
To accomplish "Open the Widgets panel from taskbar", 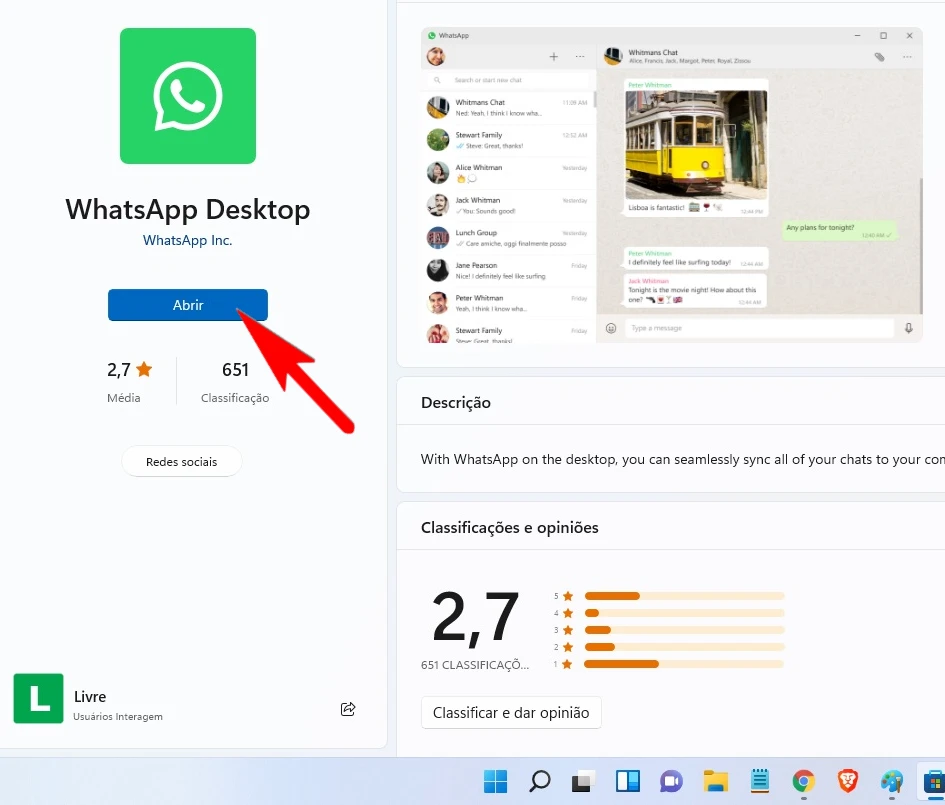I will point(627,782).
